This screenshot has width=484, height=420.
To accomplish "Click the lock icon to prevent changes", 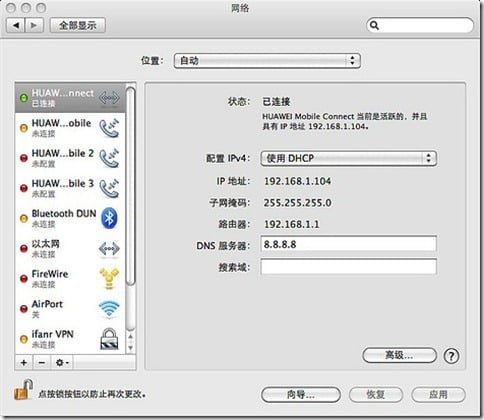I will (x=23, y=390).
